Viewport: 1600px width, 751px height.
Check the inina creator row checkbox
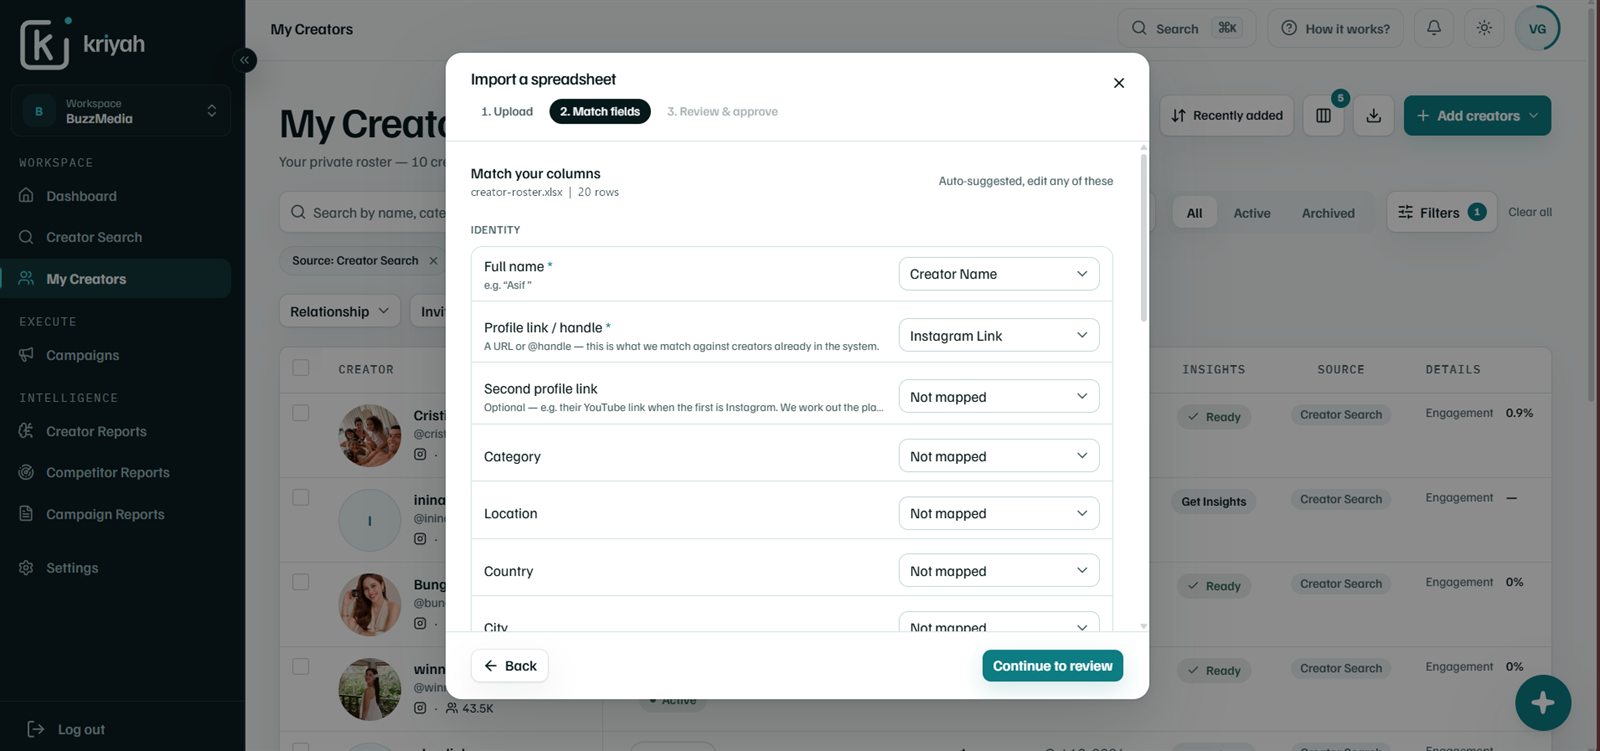[301, 498]
